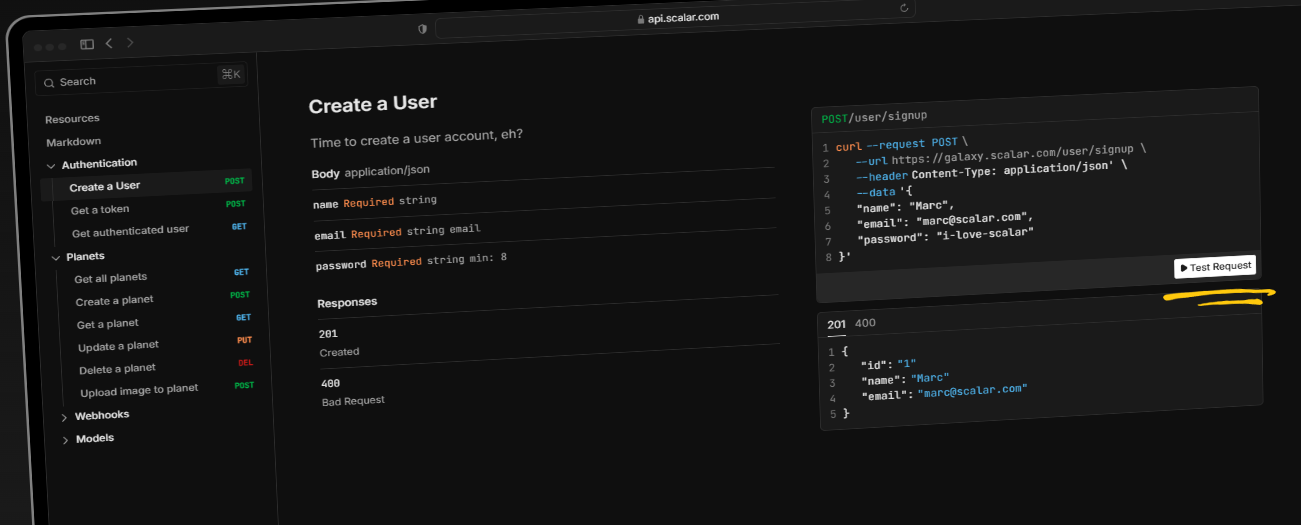Click the Create a User heading
Viewport: 1301px width, 525px height.
tap(373, 104)
